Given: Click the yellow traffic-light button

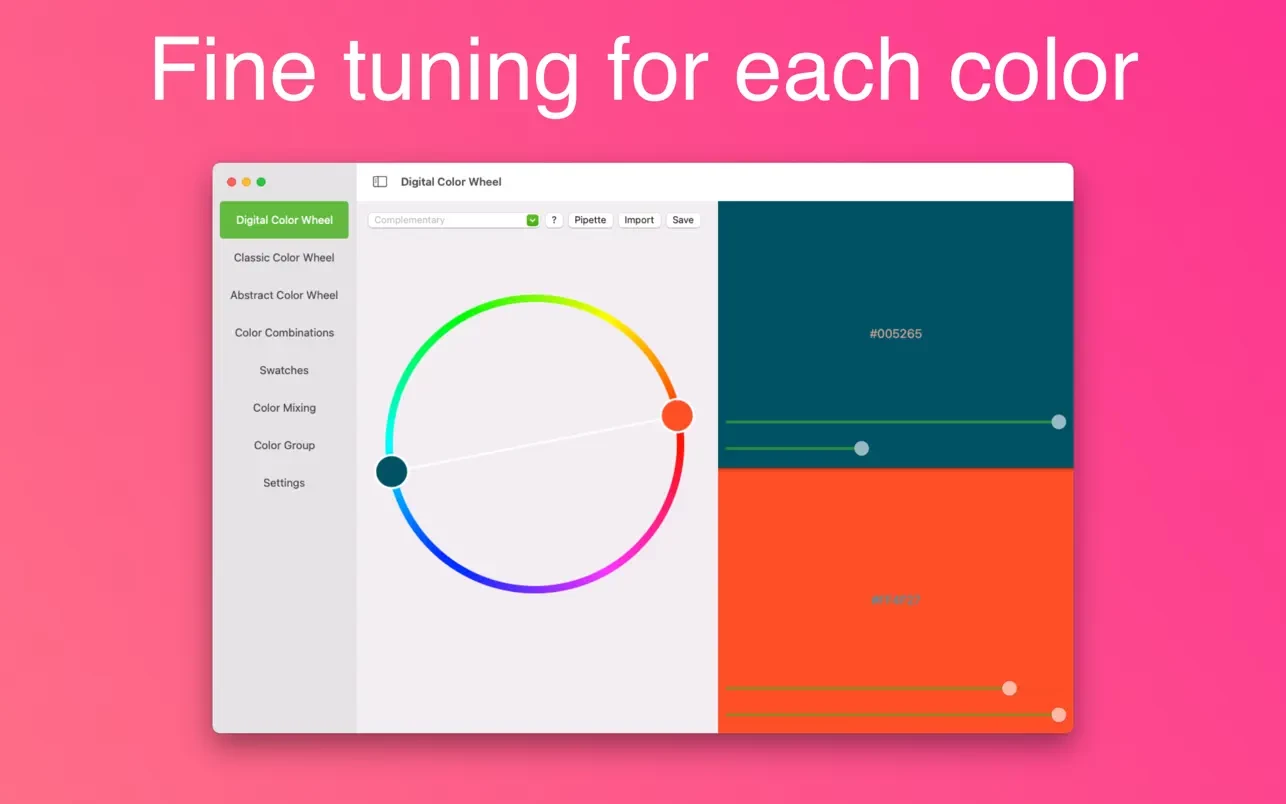Looking at the screenshot, I should 246,181.
